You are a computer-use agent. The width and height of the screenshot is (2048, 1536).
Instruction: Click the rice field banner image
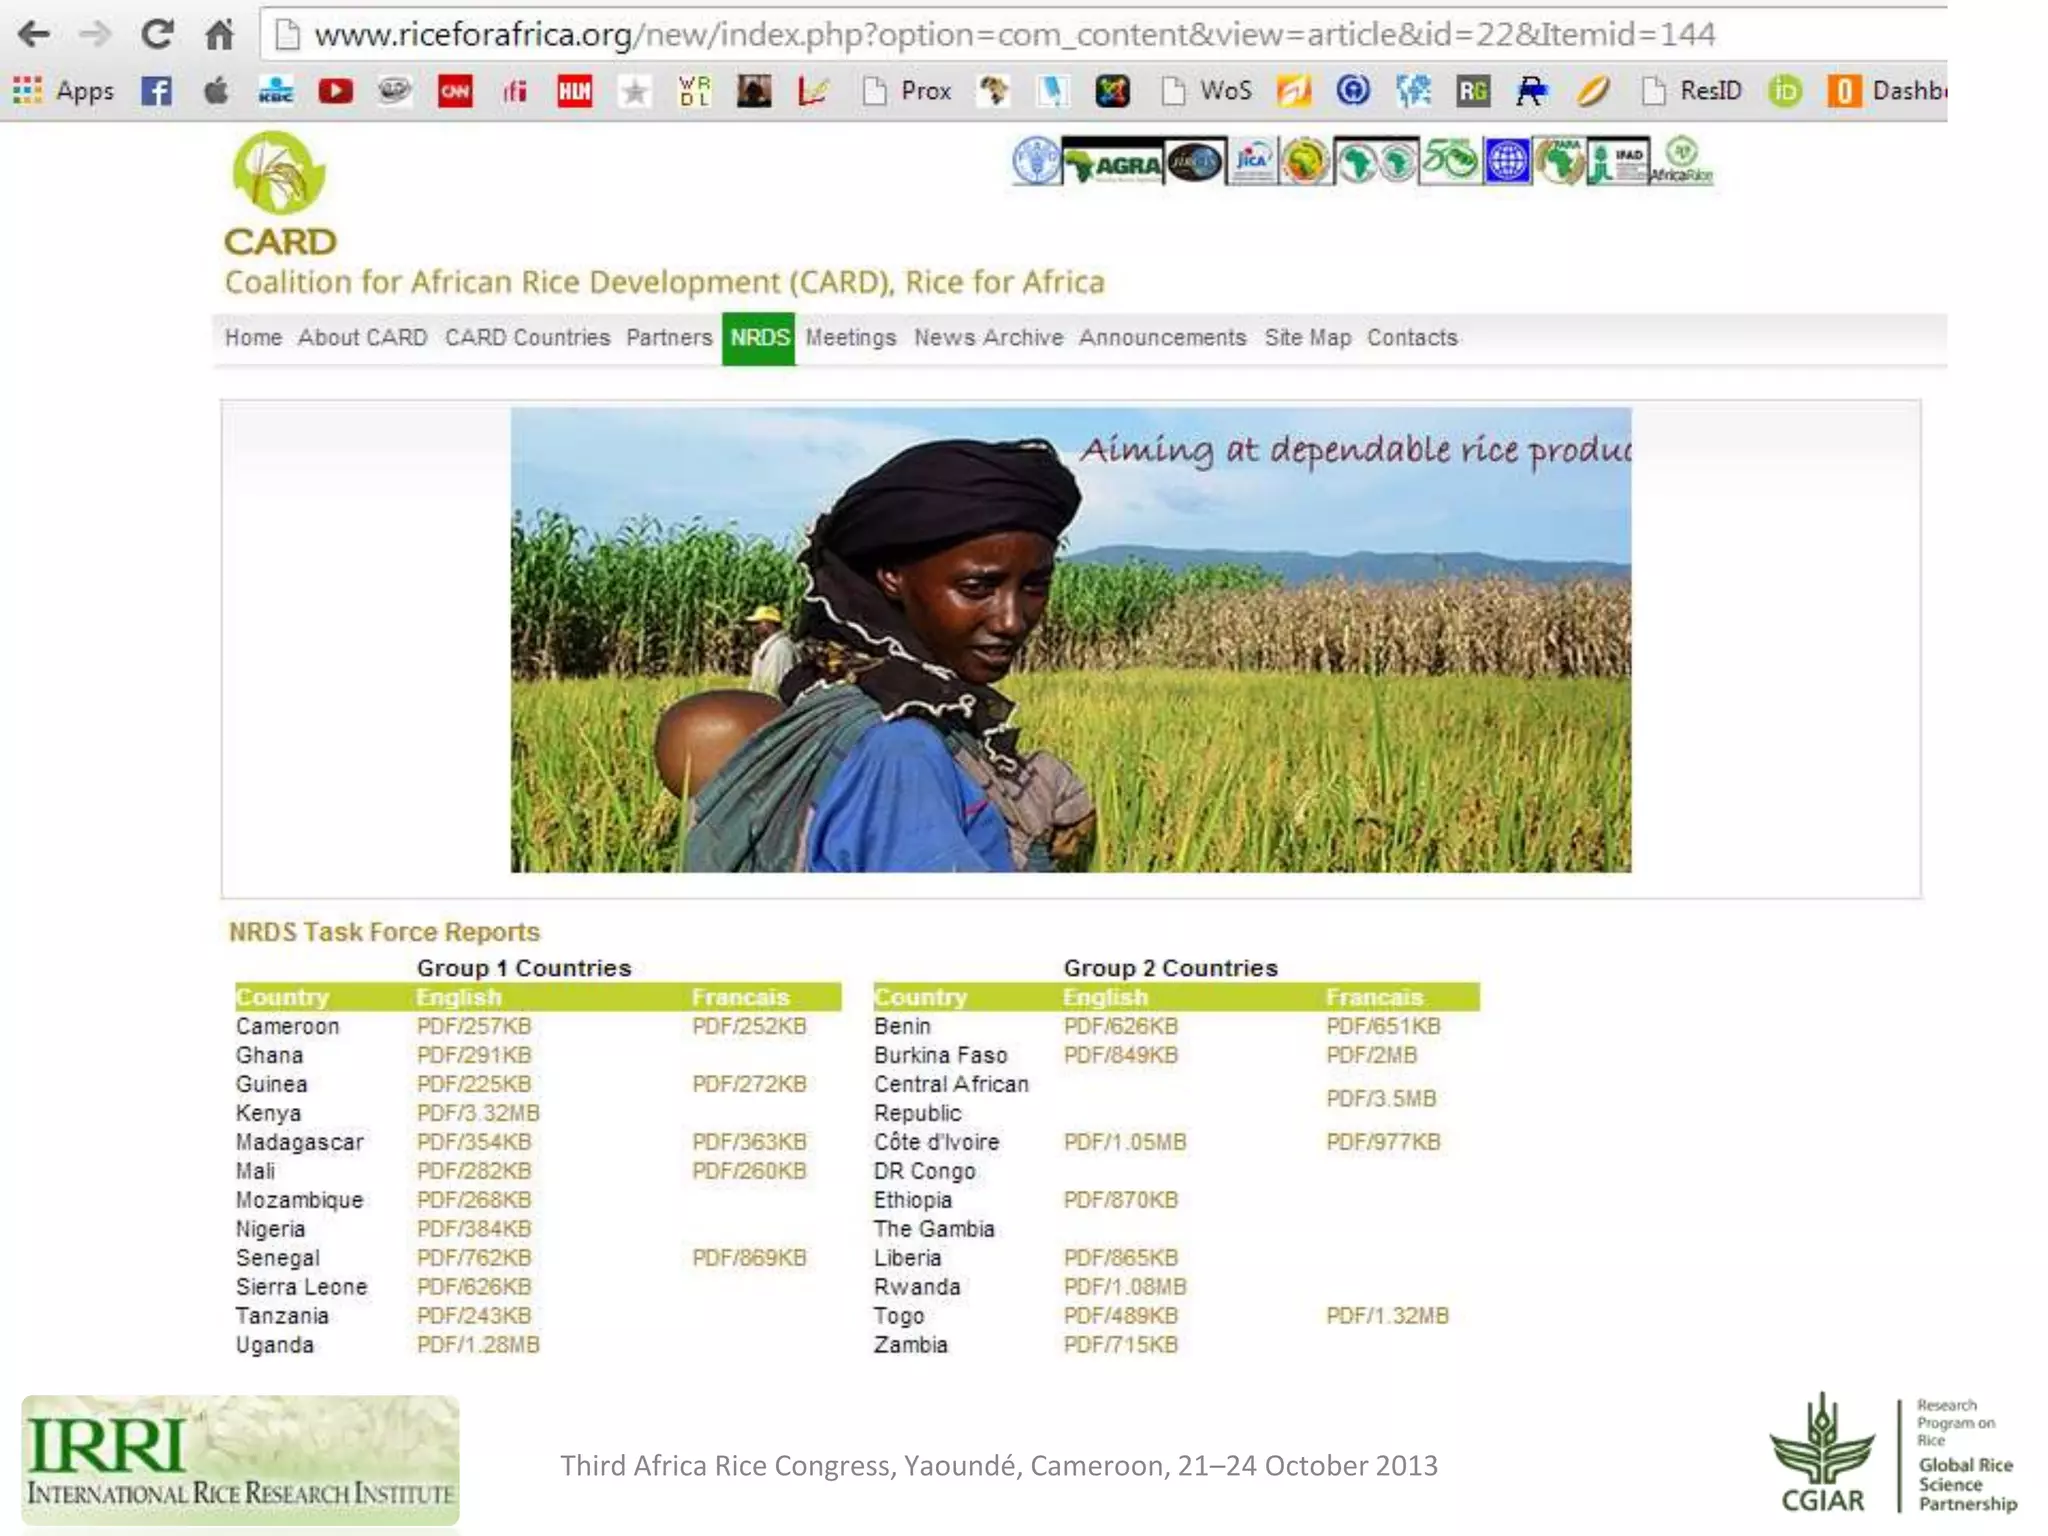[x=1071, y=640]
